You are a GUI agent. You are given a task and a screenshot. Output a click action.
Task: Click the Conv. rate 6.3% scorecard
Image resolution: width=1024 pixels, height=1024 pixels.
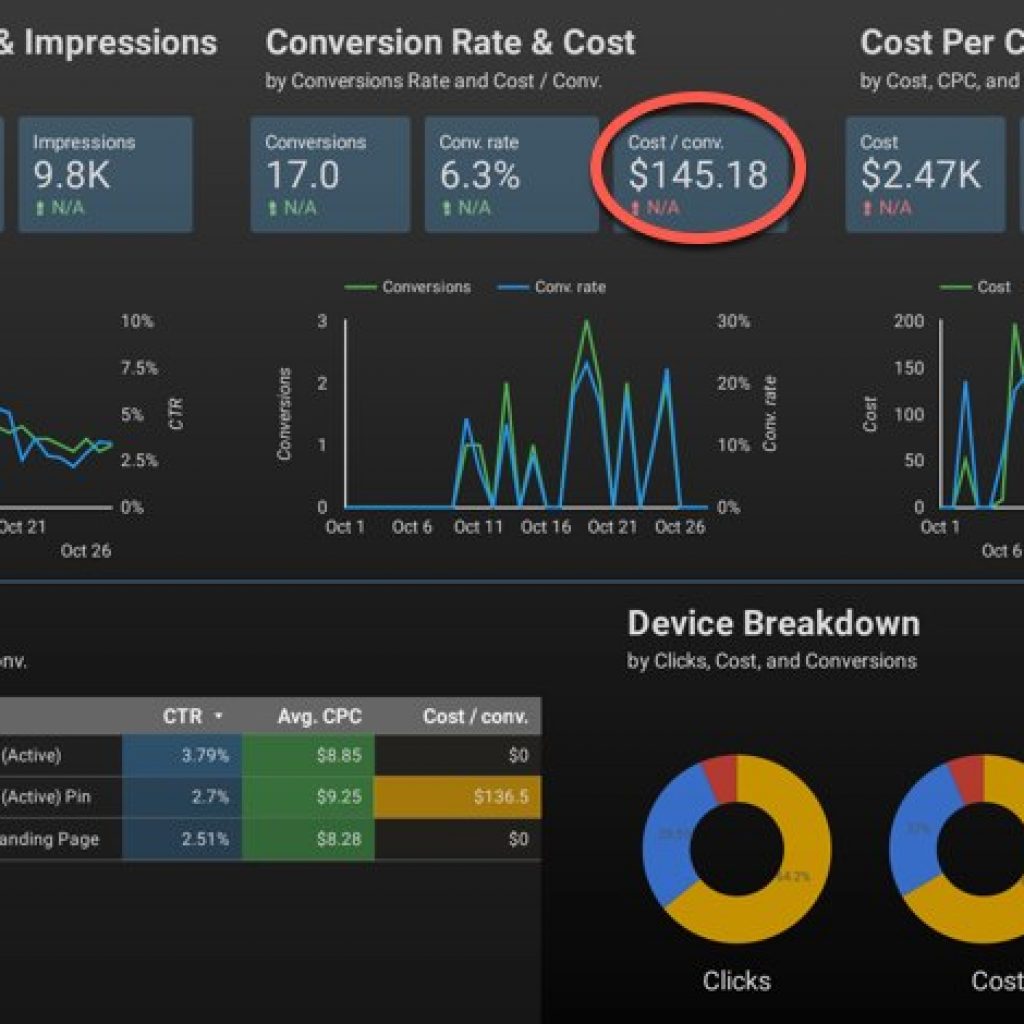tap(511, 174)
